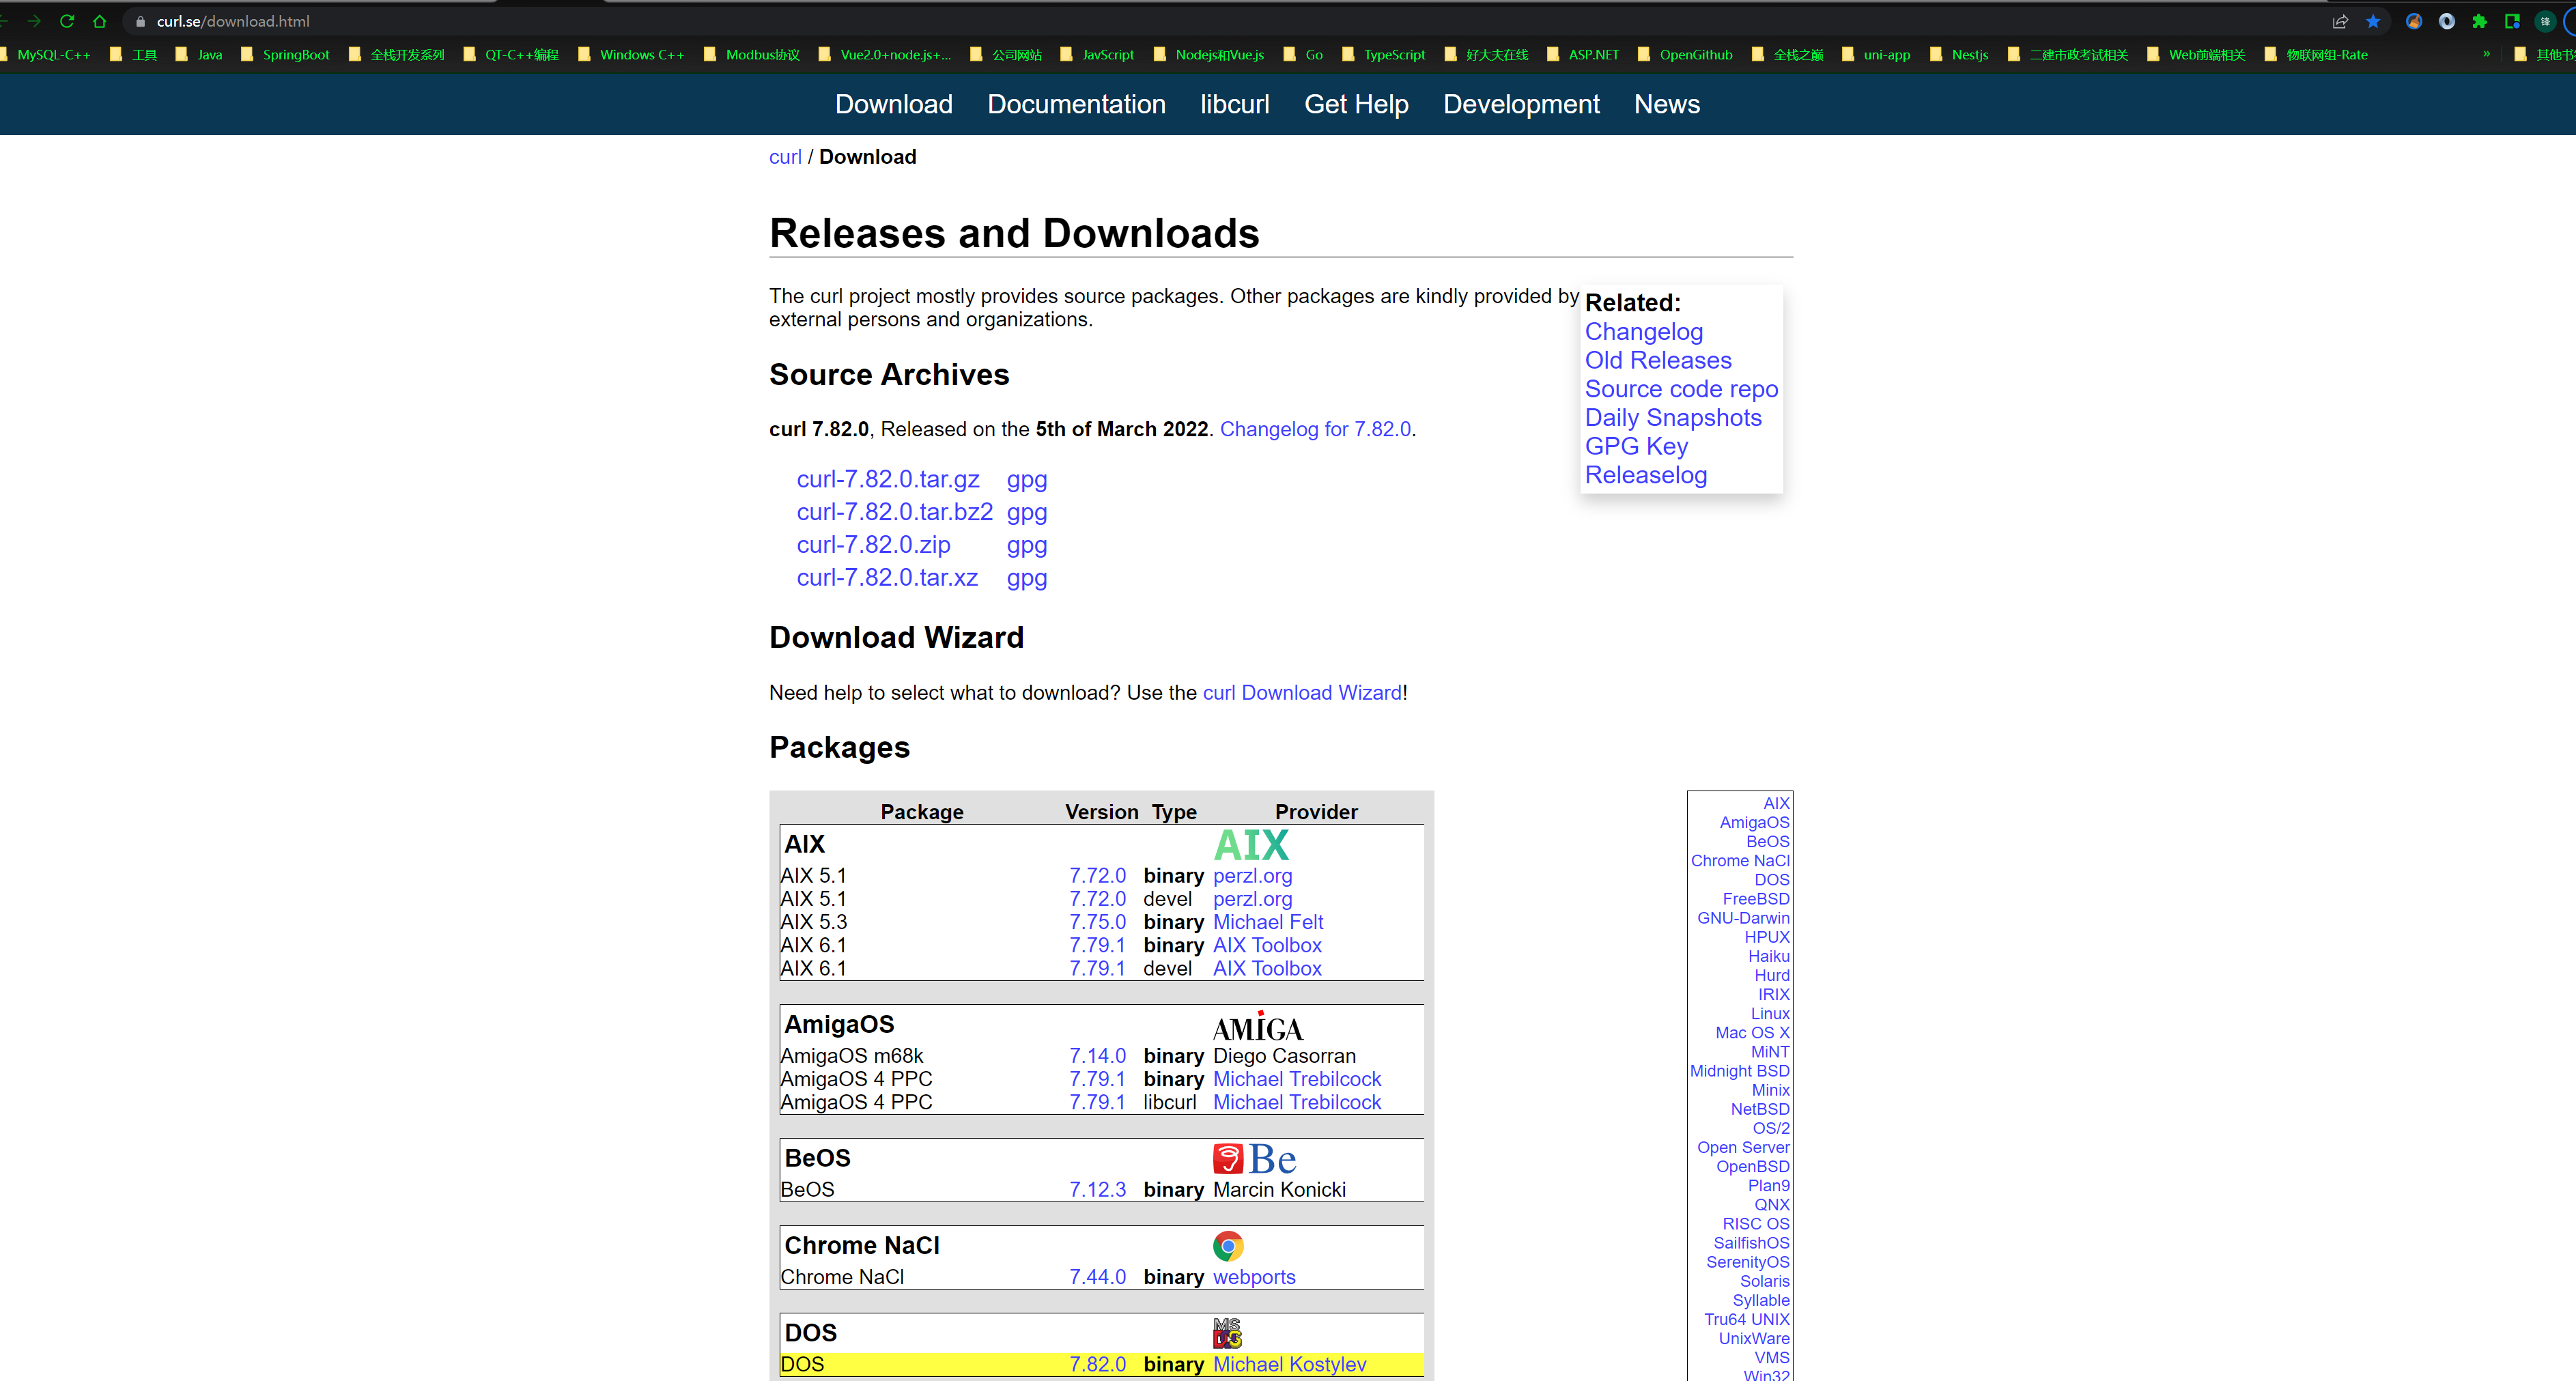Click the AIX logo image

tap(1251, 845)
